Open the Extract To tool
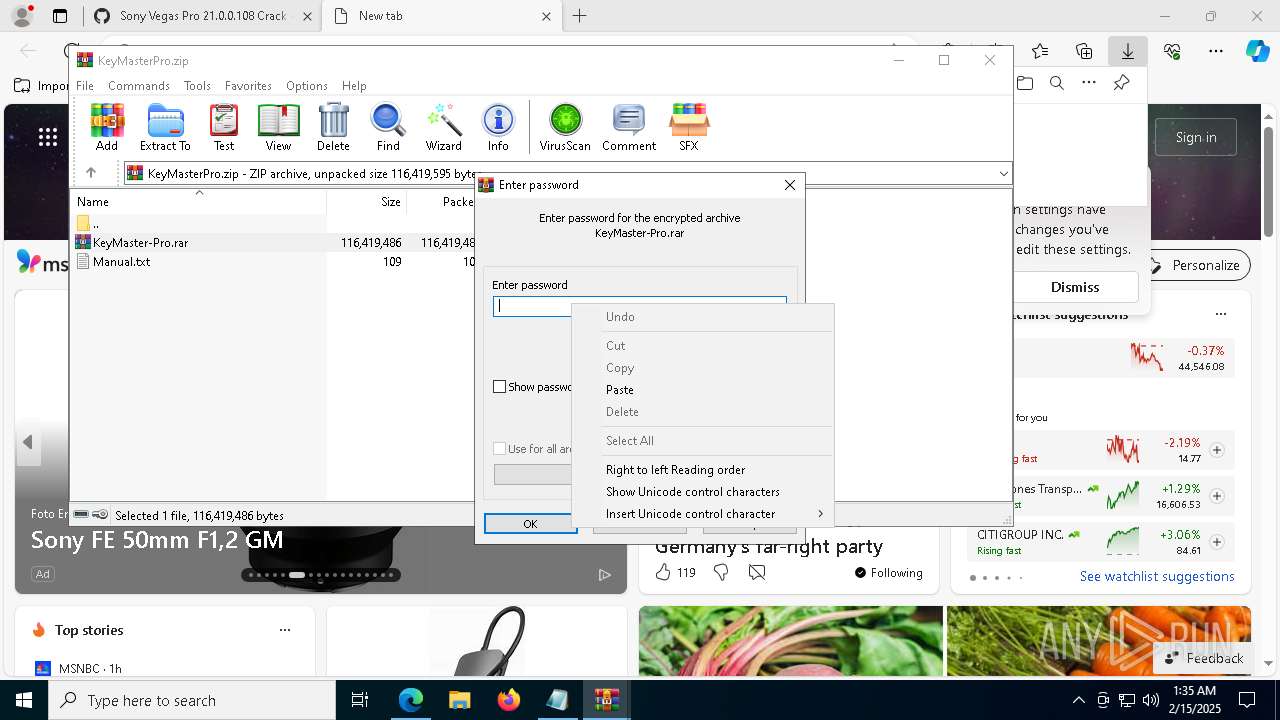The height and width of the screenshot is (720, 1280). (x=165, y=127)
